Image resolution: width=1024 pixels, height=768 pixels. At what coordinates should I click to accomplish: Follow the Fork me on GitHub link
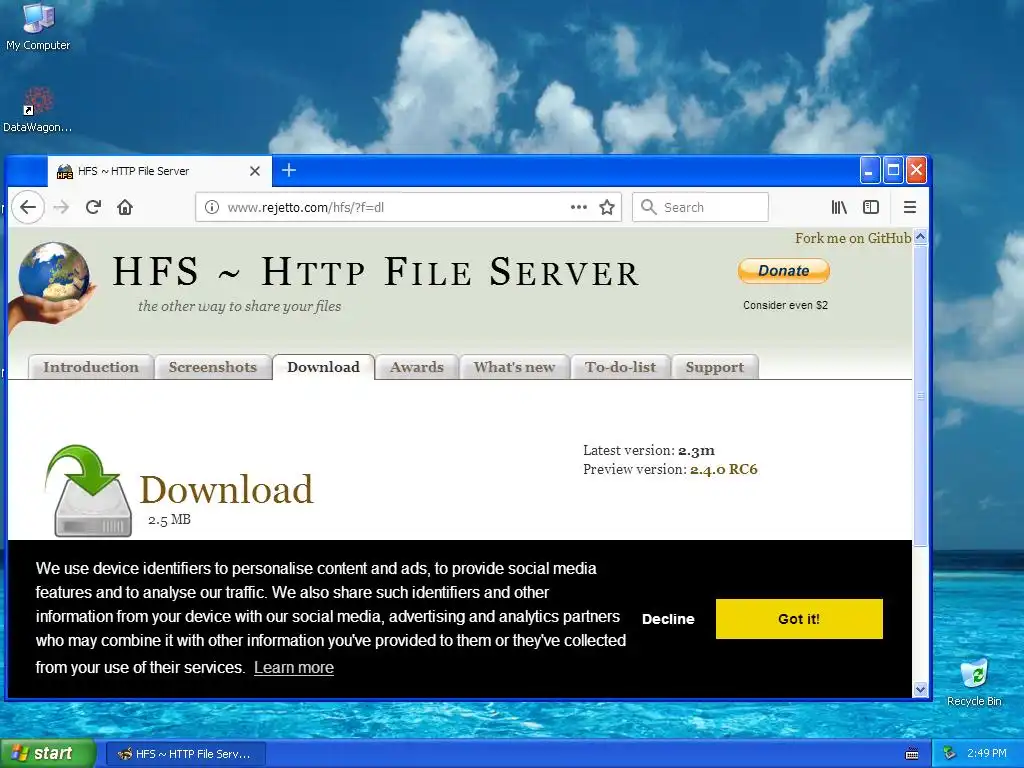click(853, 238)
